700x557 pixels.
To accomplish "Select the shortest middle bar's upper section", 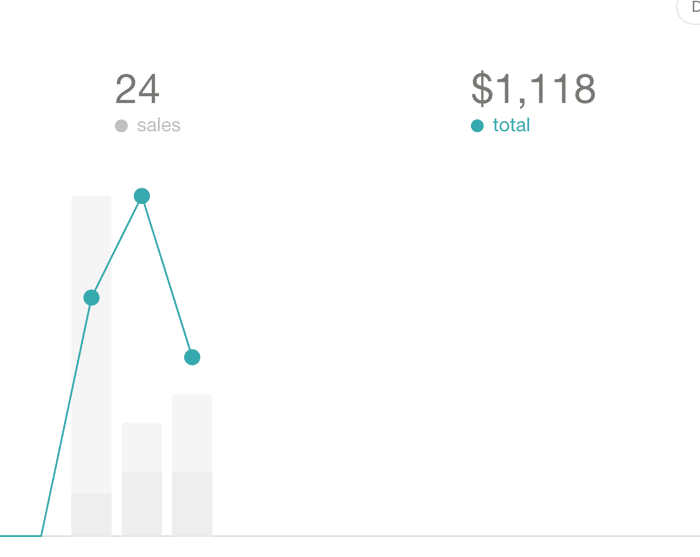I will point(142,447).
